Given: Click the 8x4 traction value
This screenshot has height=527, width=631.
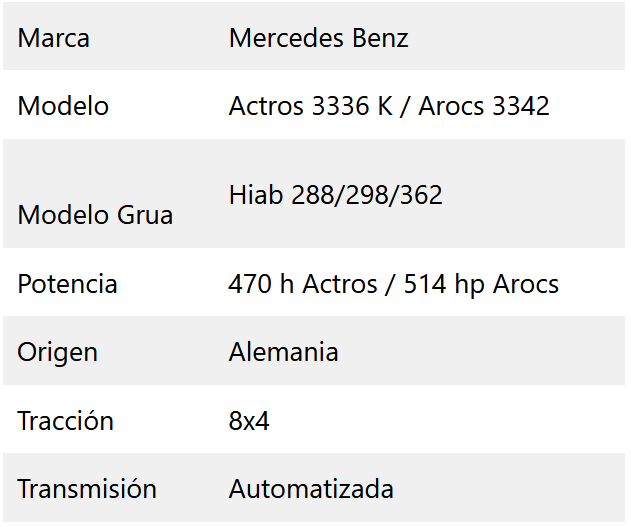Looking at the screenshot, I should pyautogui.click(x=249, y=421).
